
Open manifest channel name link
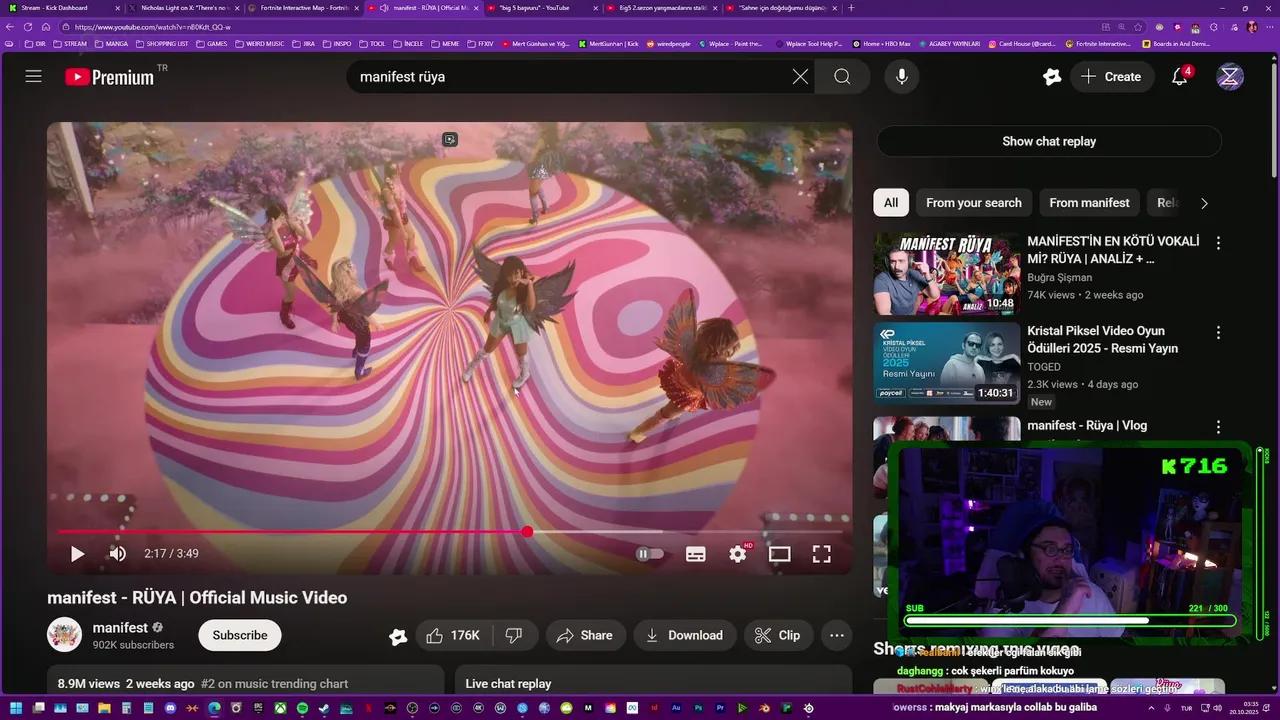(120, 628)
